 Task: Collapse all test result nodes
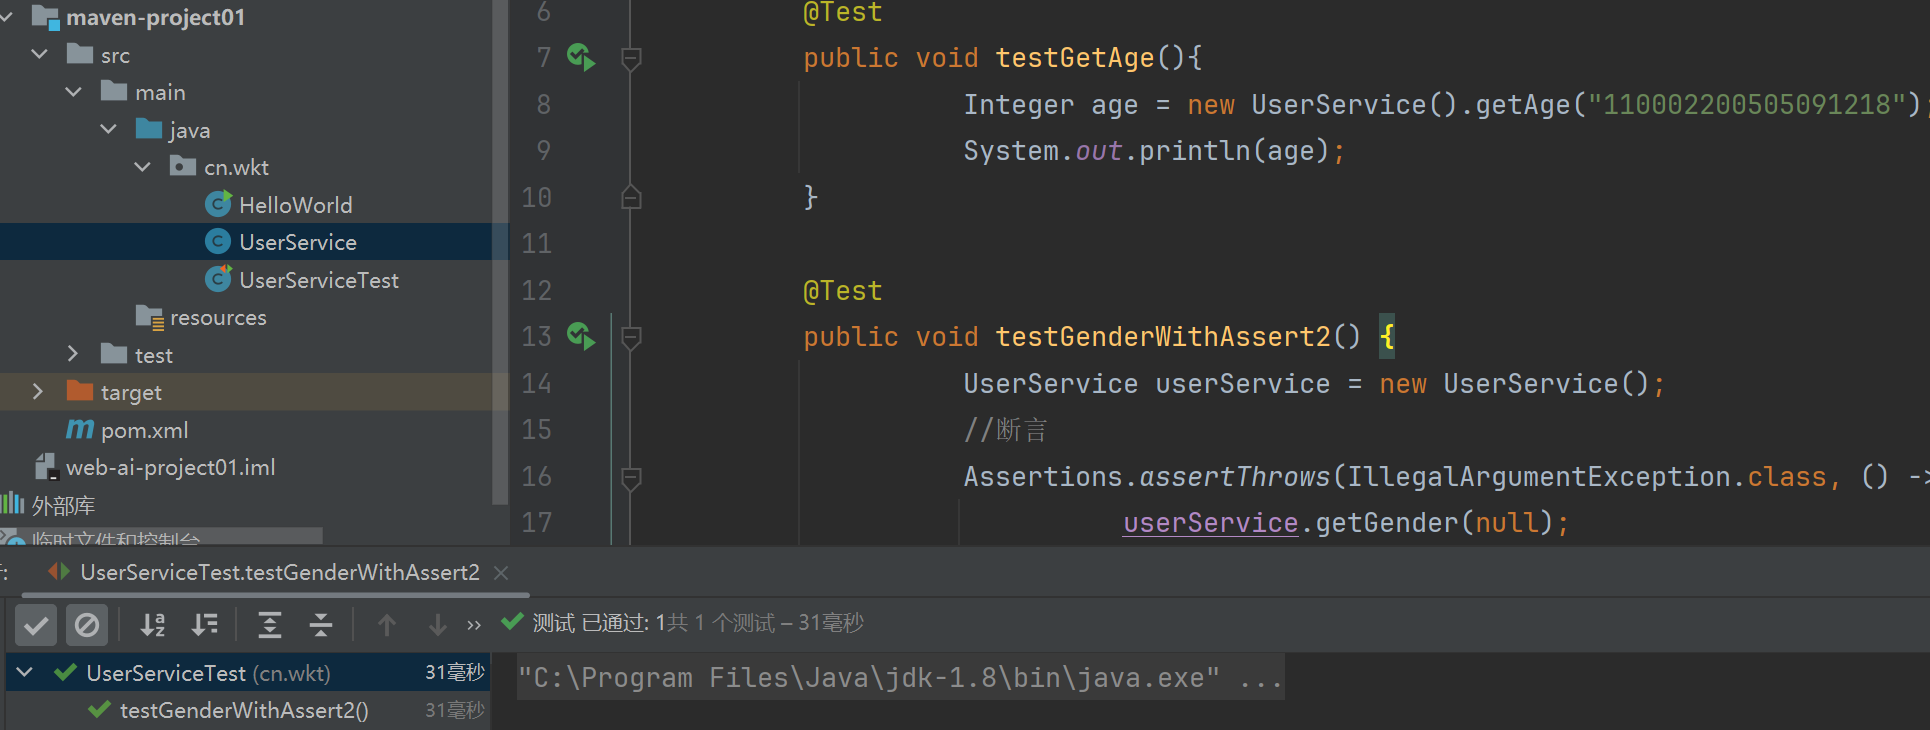point(321,626)
